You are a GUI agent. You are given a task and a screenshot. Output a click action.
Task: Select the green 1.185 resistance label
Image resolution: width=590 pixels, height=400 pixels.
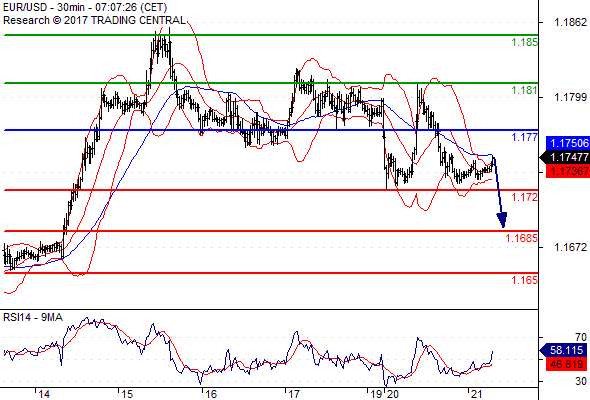[525, 42]
